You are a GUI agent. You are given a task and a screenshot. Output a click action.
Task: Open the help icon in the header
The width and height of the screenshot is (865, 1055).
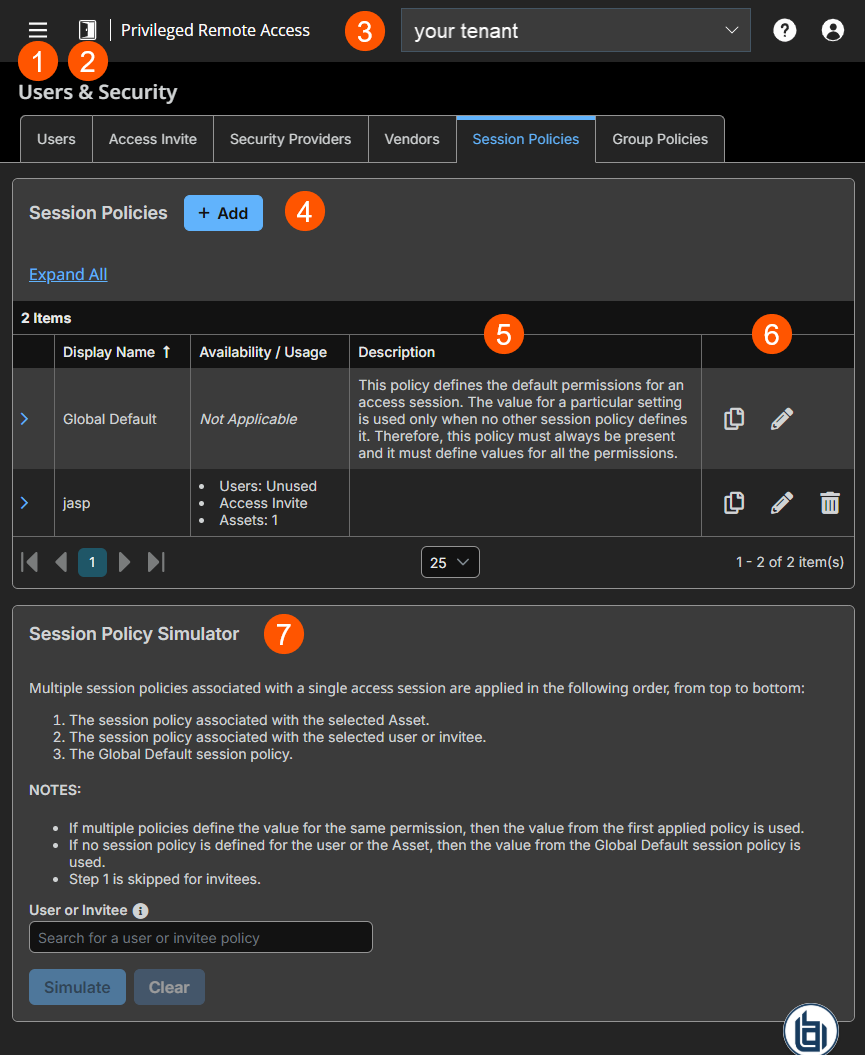(784, 29)
